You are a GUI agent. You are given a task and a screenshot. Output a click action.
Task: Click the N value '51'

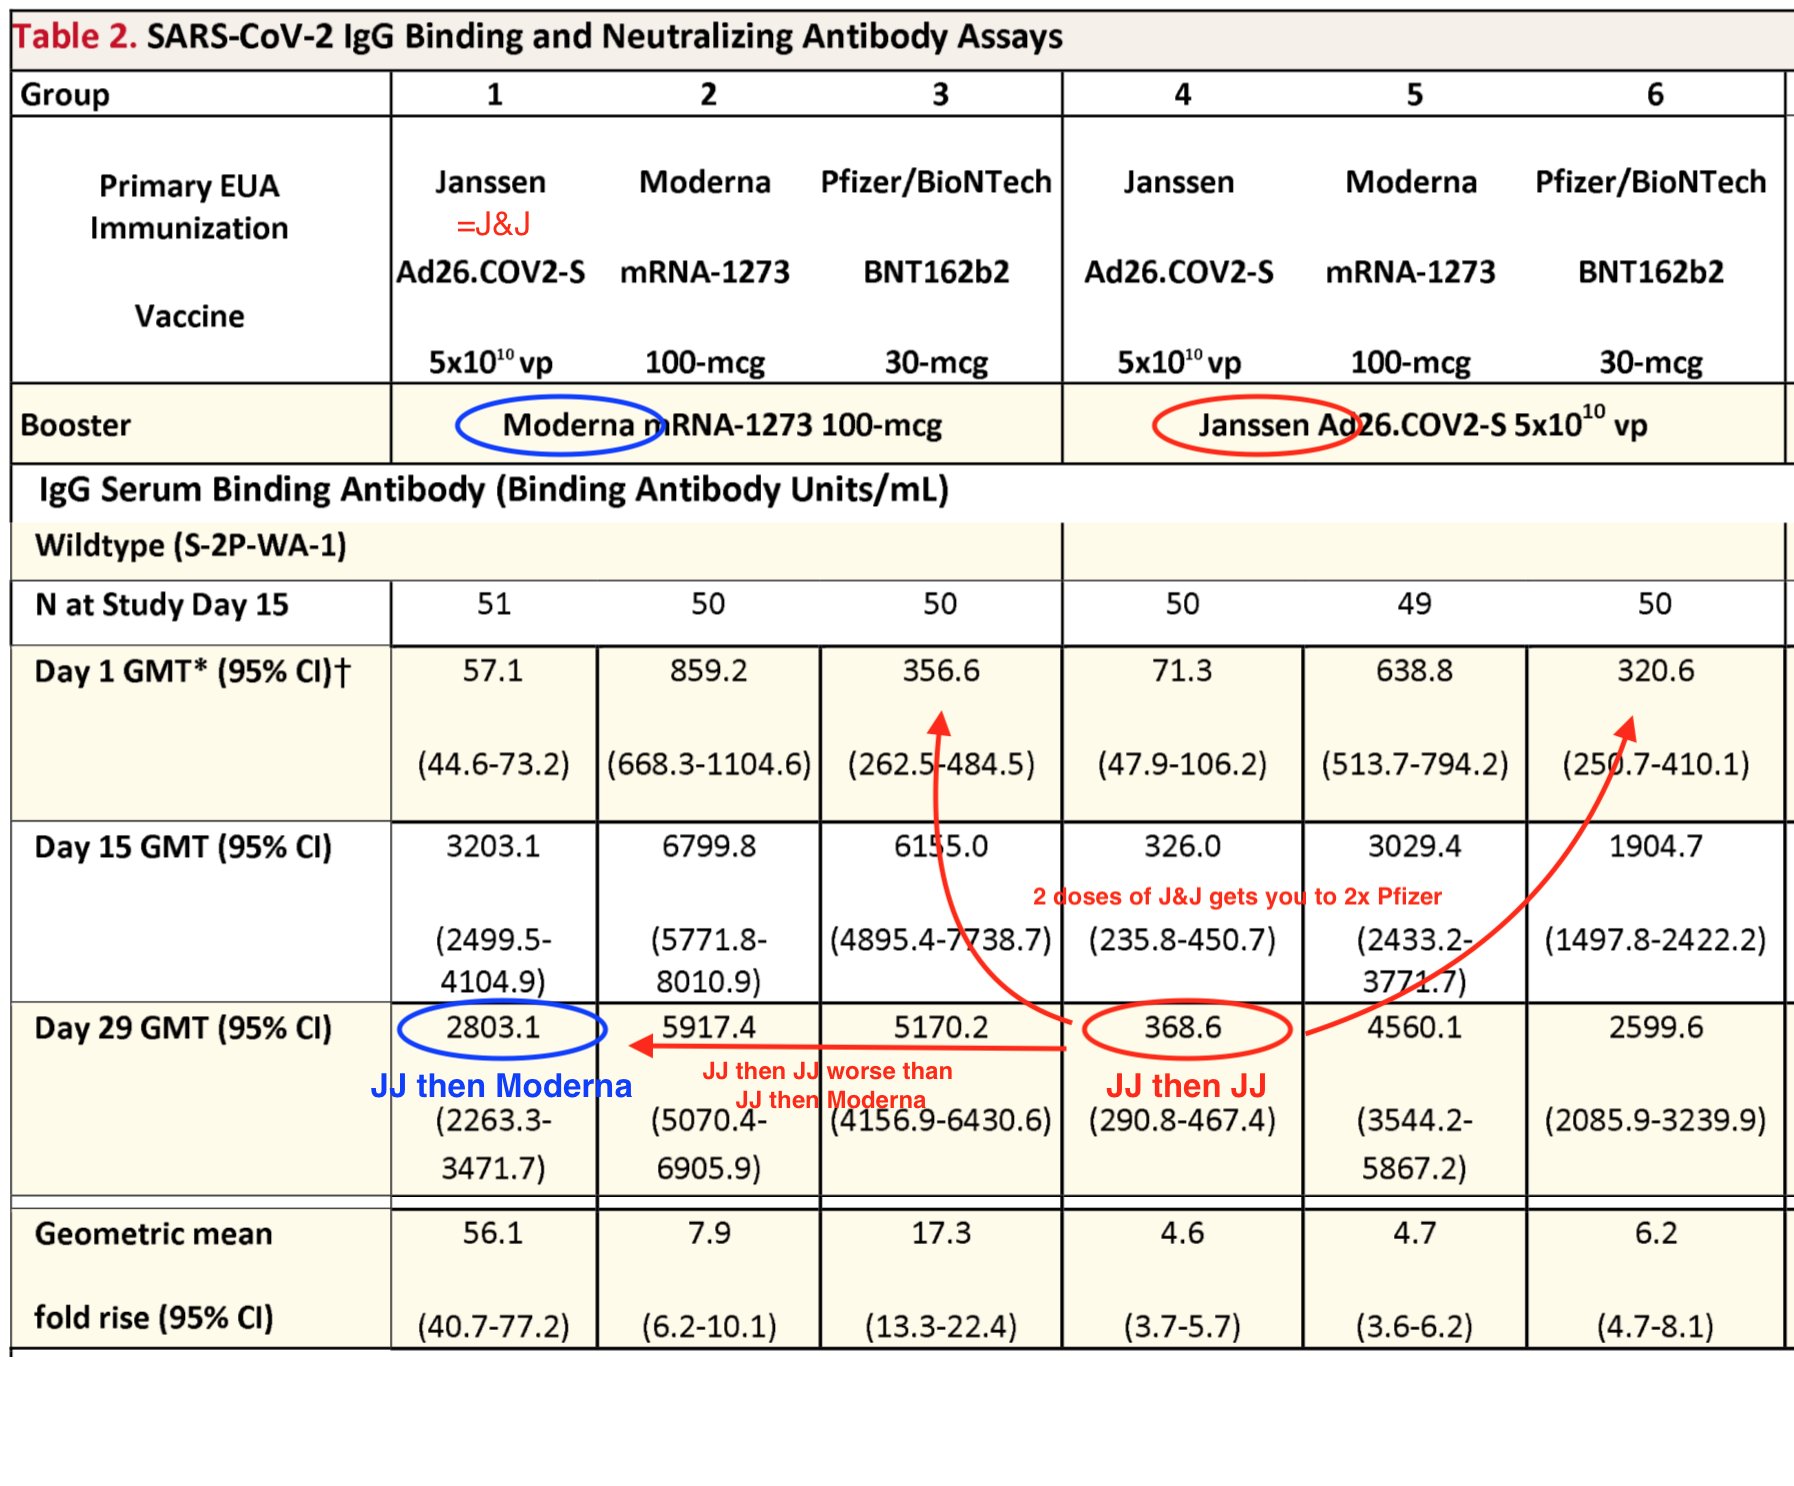(x=494, y=604)
